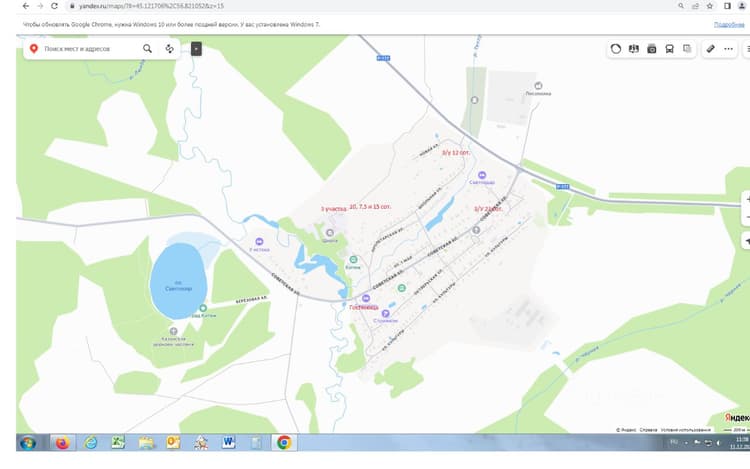Zoom in with the plus map button
This screenshot has height=469, width=750.
[746, 199]
